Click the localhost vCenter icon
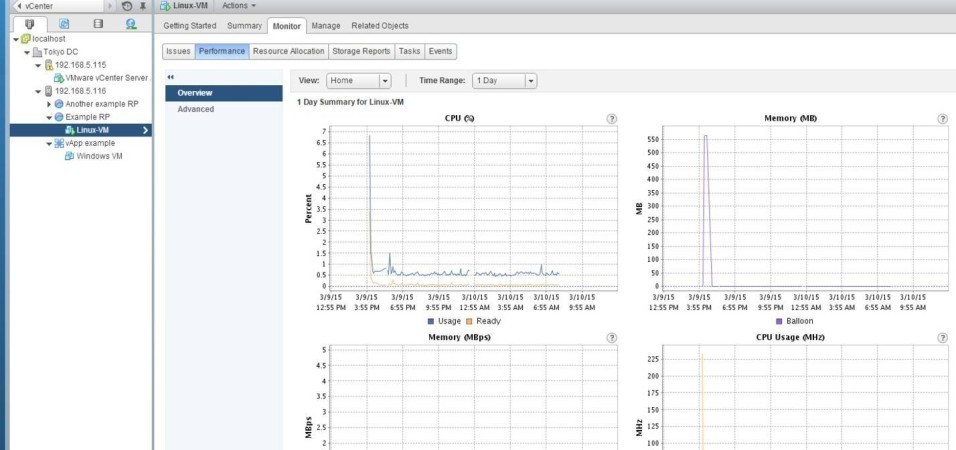This screenshot has height=450, width=956. [26, 39]
